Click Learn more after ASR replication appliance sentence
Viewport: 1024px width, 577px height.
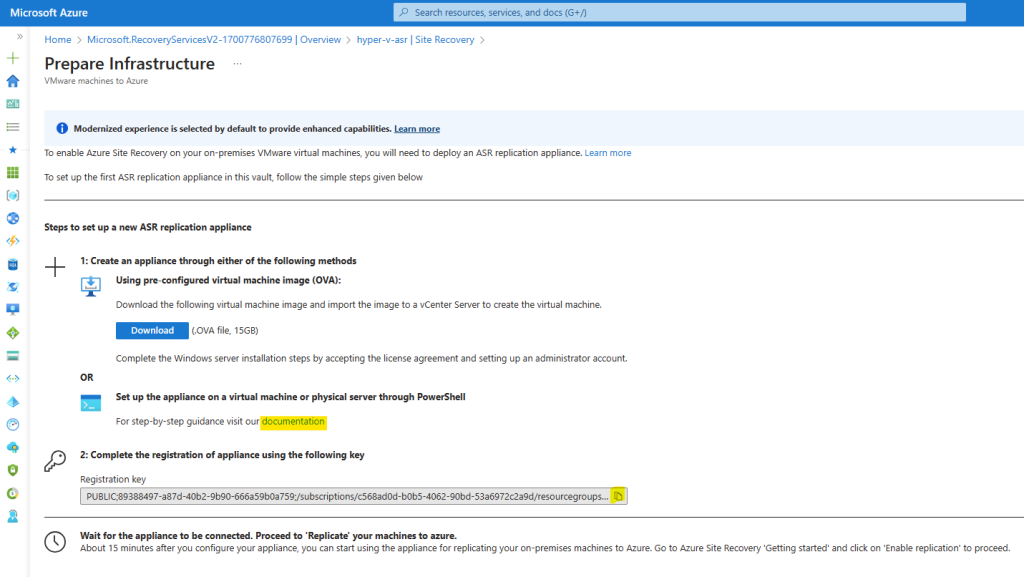(607, 153)
